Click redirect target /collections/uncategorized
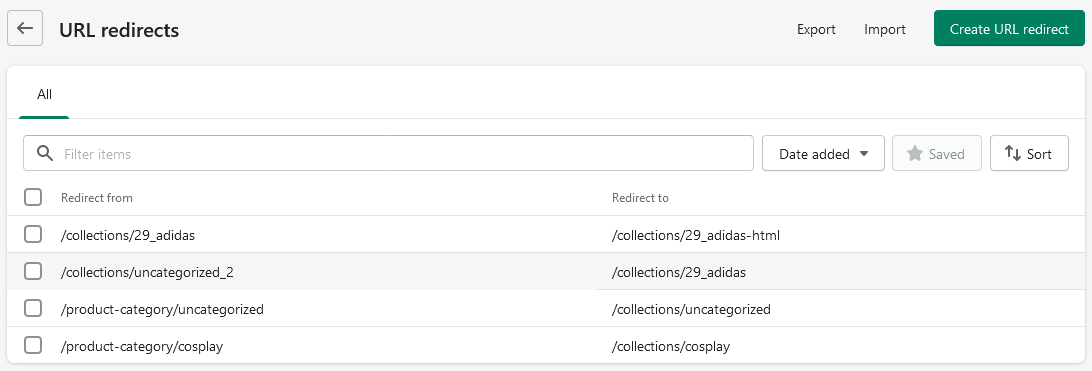This screenshot has width=1092, height=371. (691, 309)
